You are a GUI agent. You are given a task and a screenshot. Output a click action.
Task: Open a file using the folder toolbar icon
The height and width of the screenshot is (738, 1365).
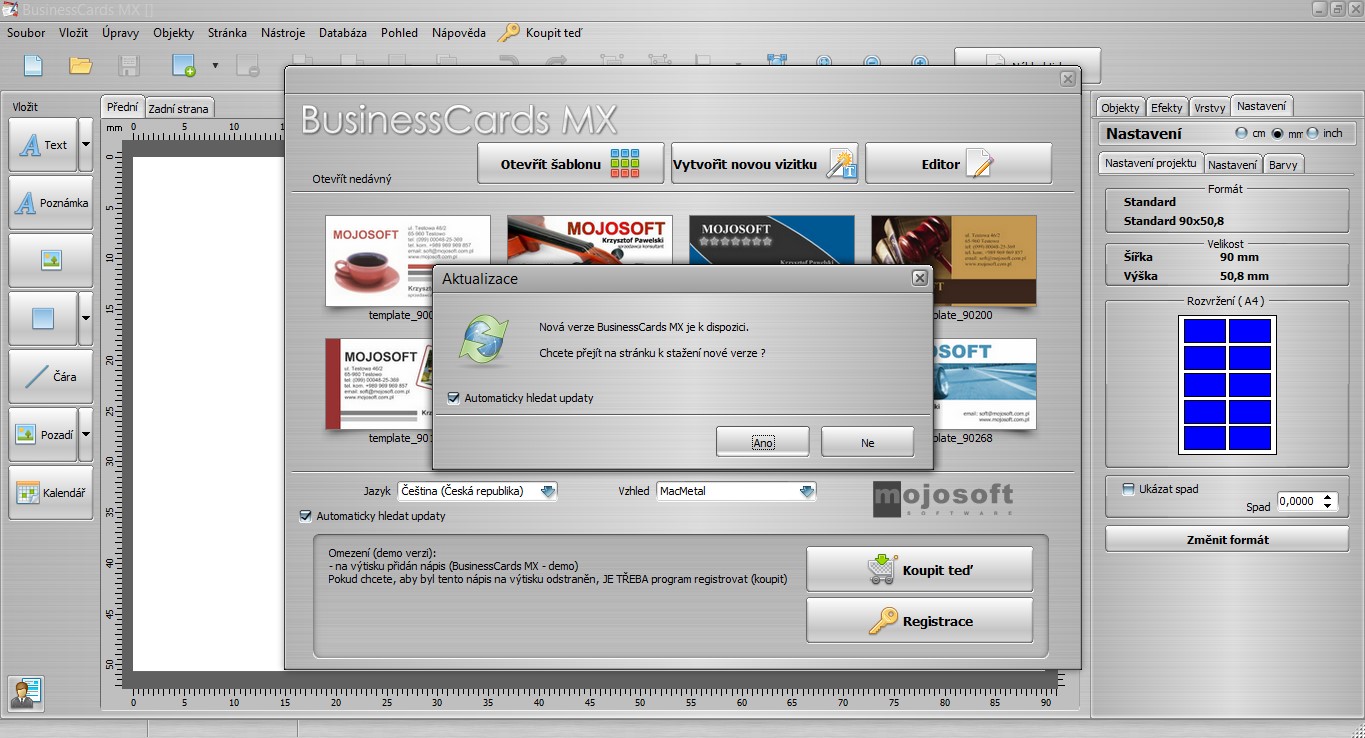81,66
